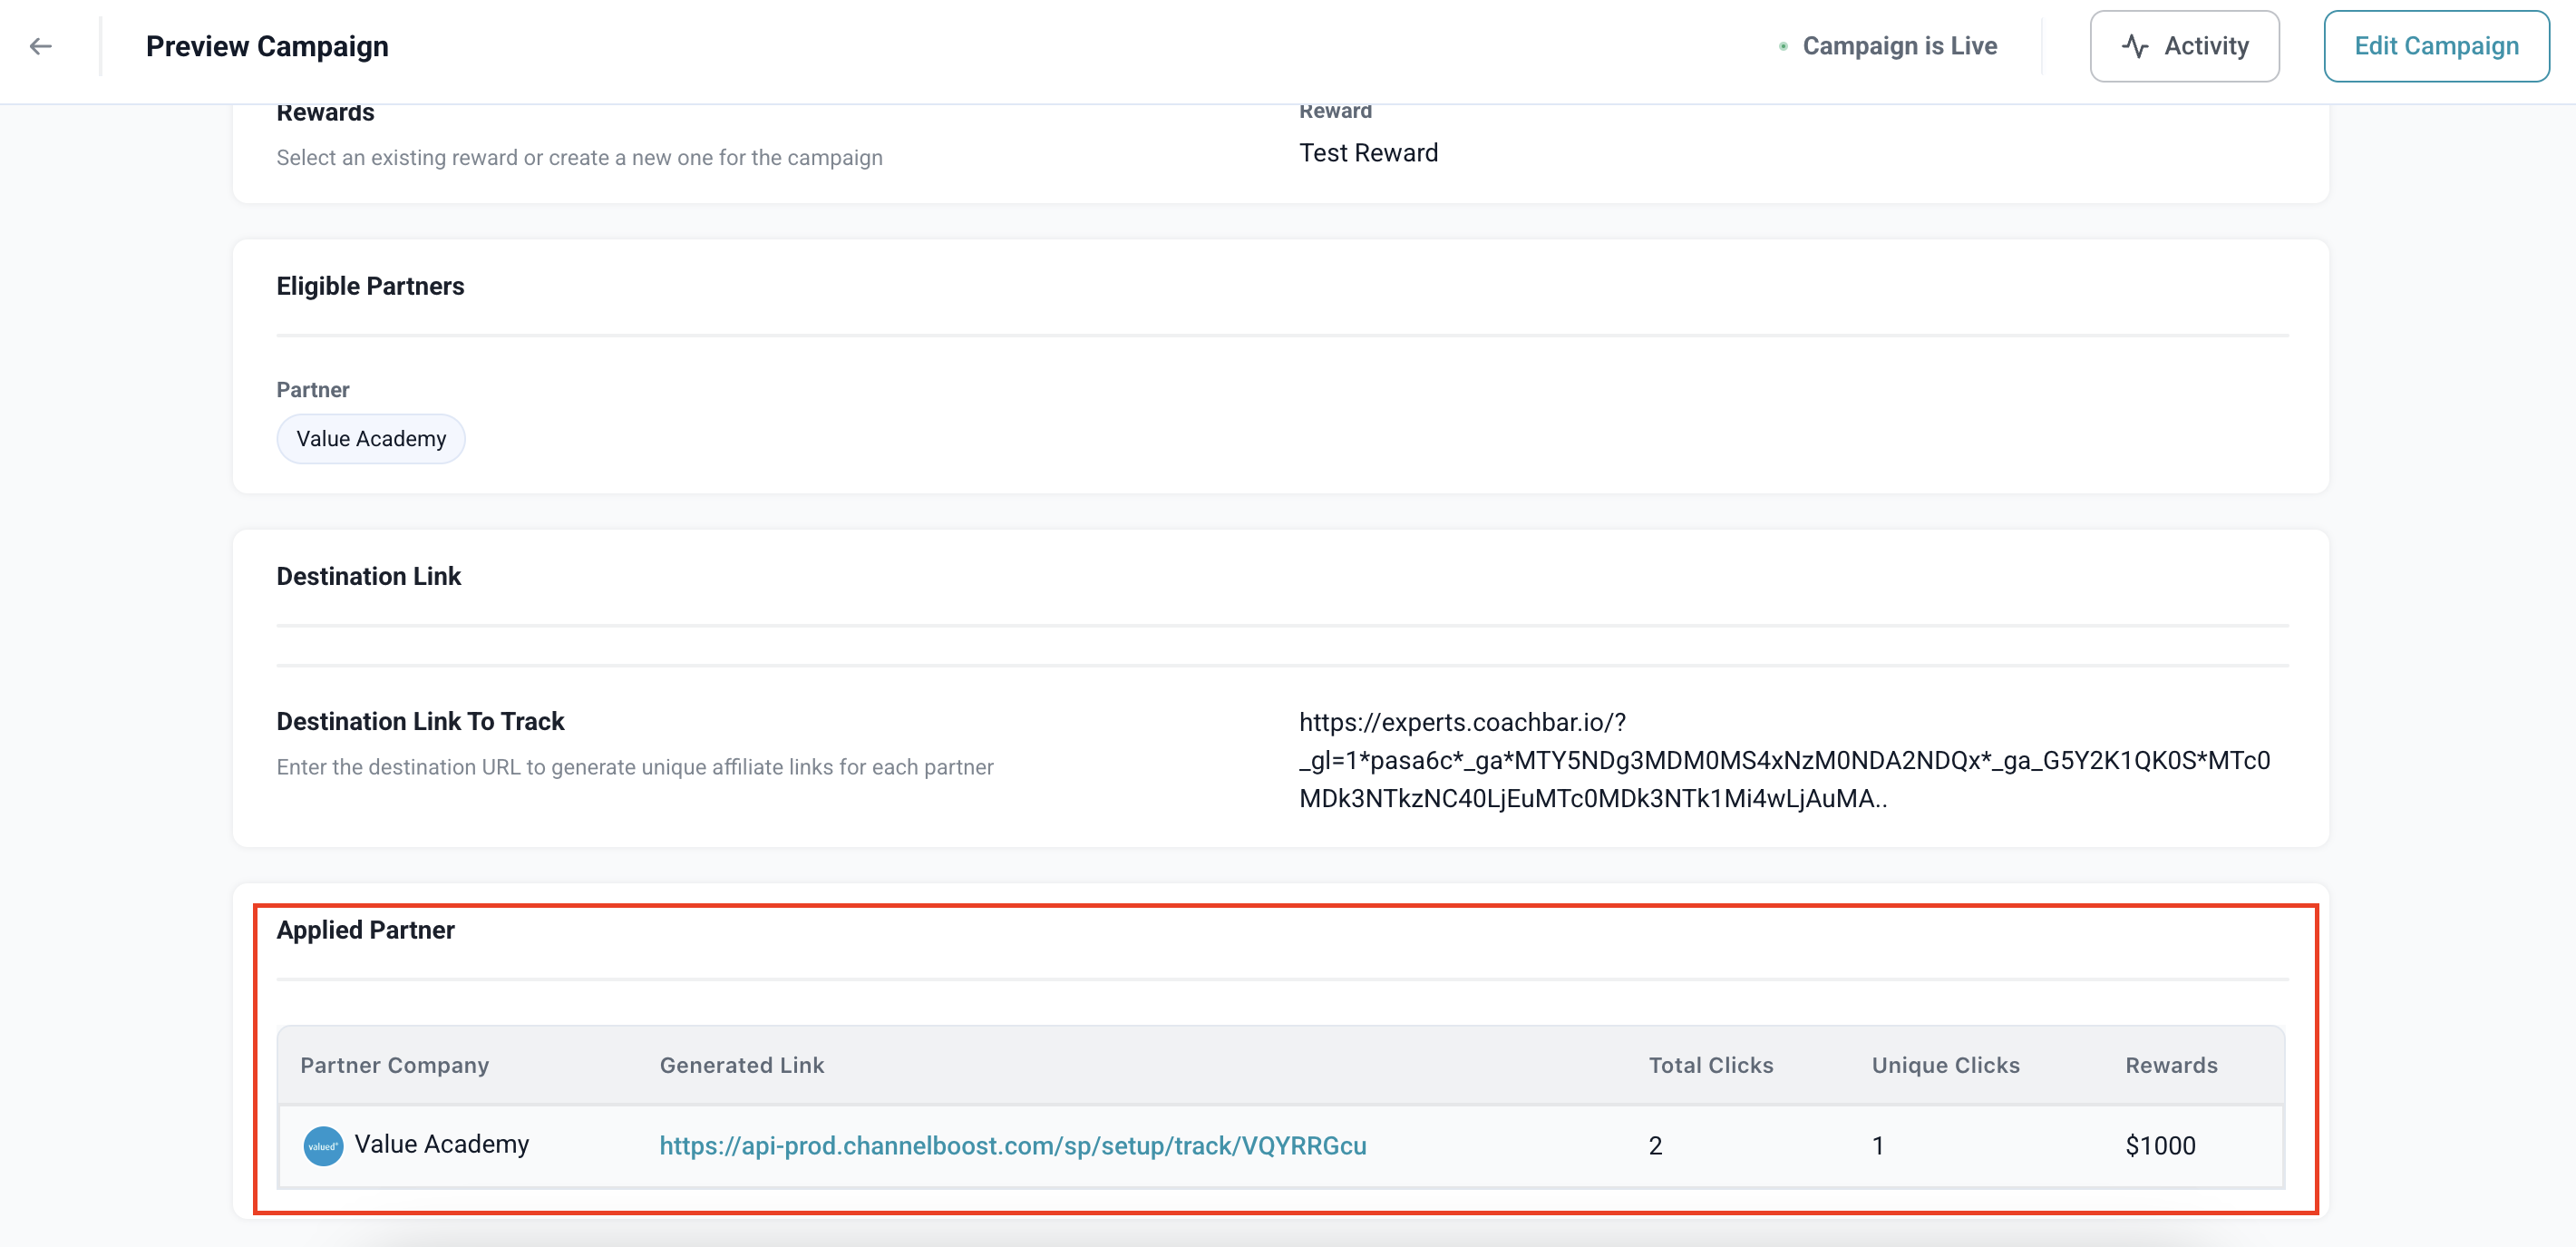Open the generated channelboost tracking link

[x=1012, y=1145]
